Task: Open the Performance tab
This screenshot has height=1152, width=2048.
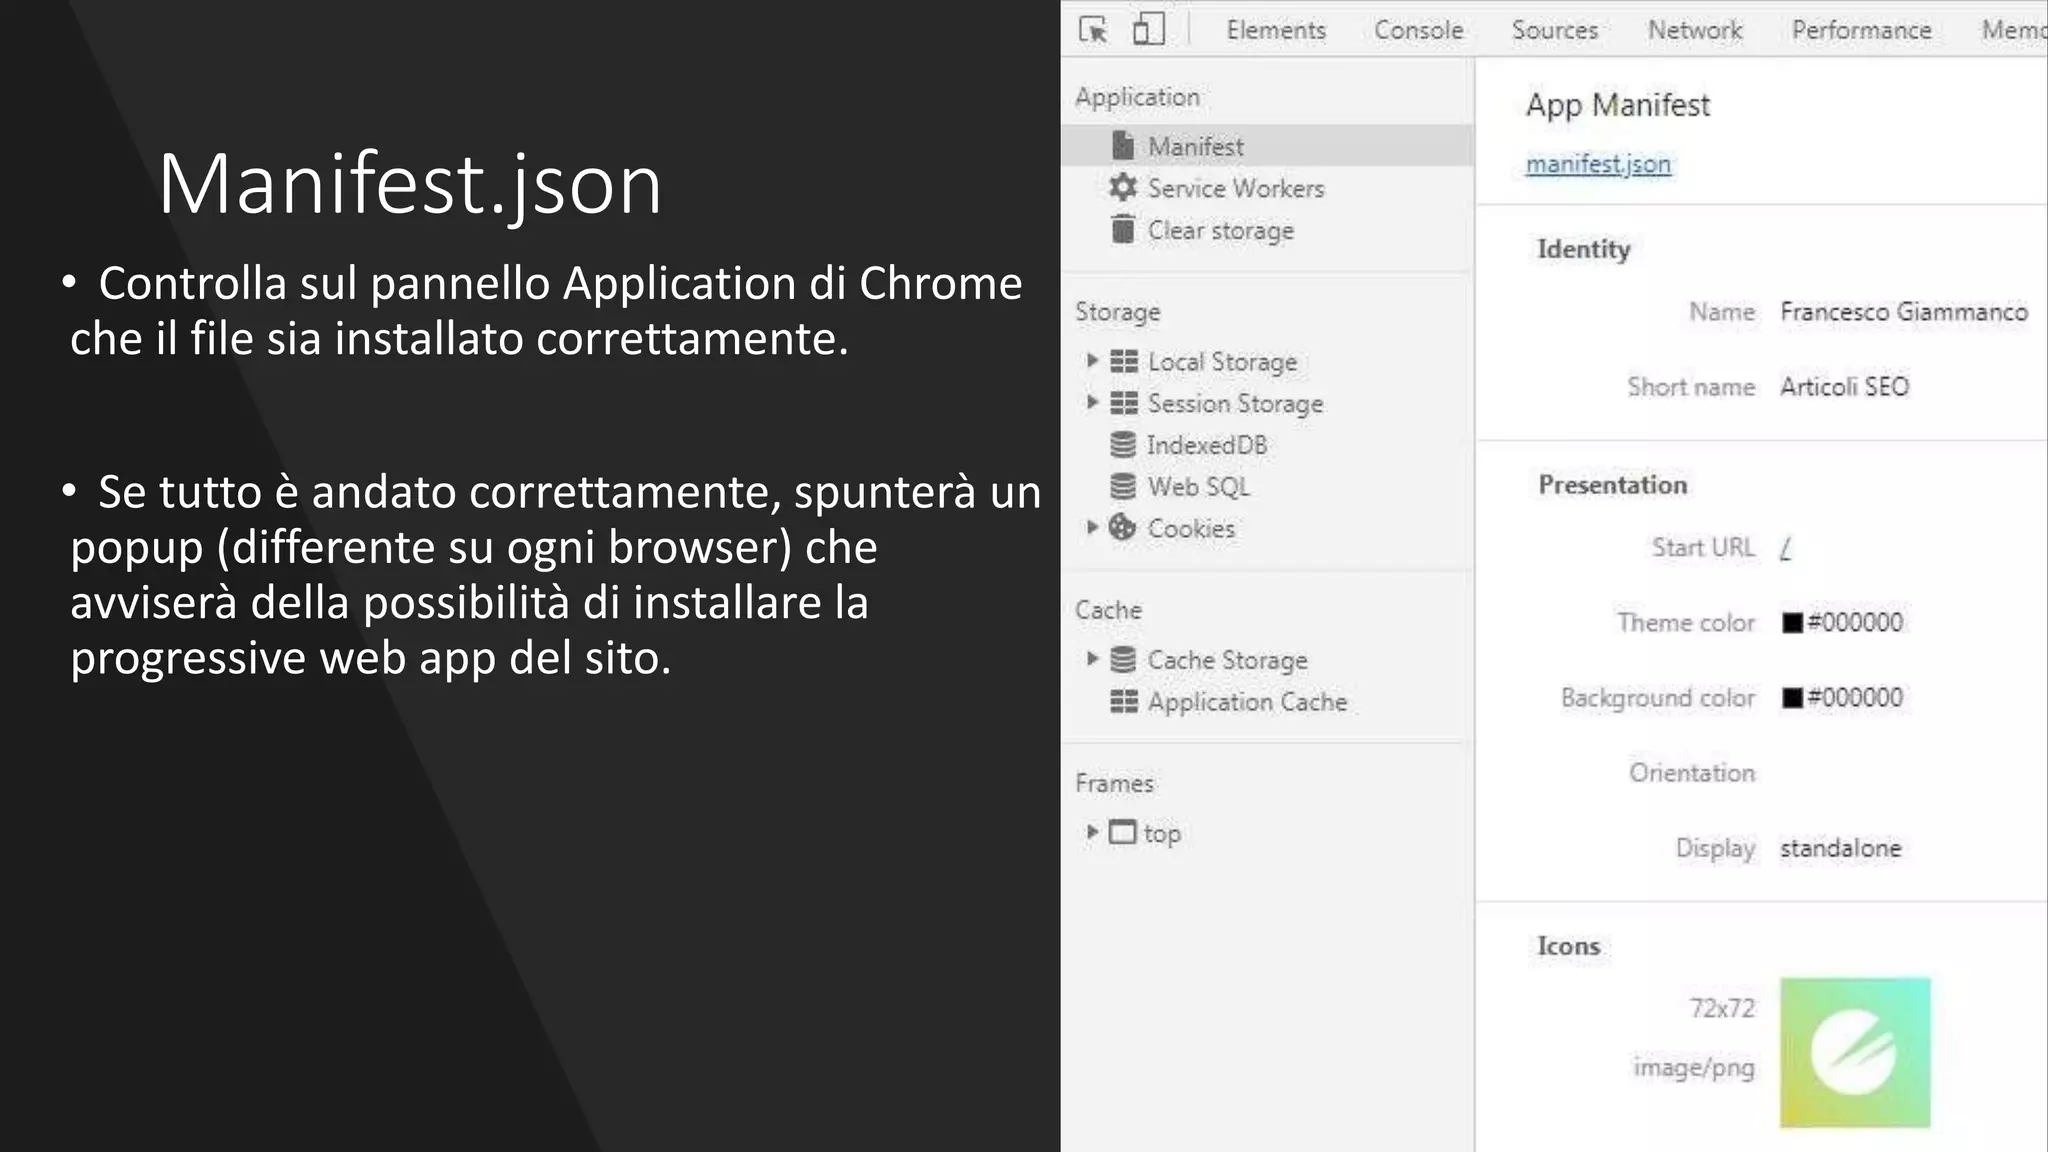Action: coord(1861,30)
